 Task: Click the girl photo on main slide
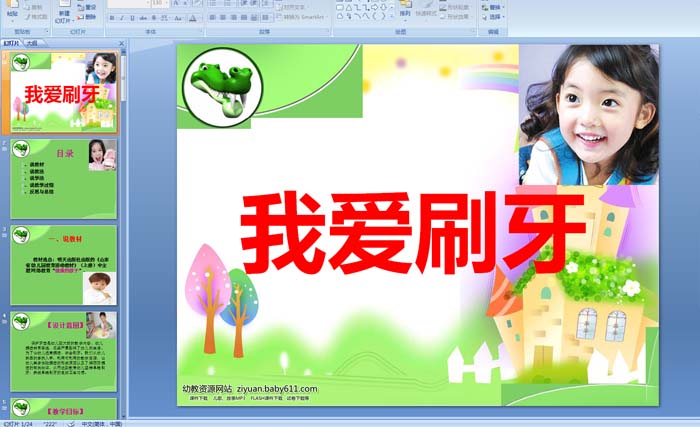point(589,115)
